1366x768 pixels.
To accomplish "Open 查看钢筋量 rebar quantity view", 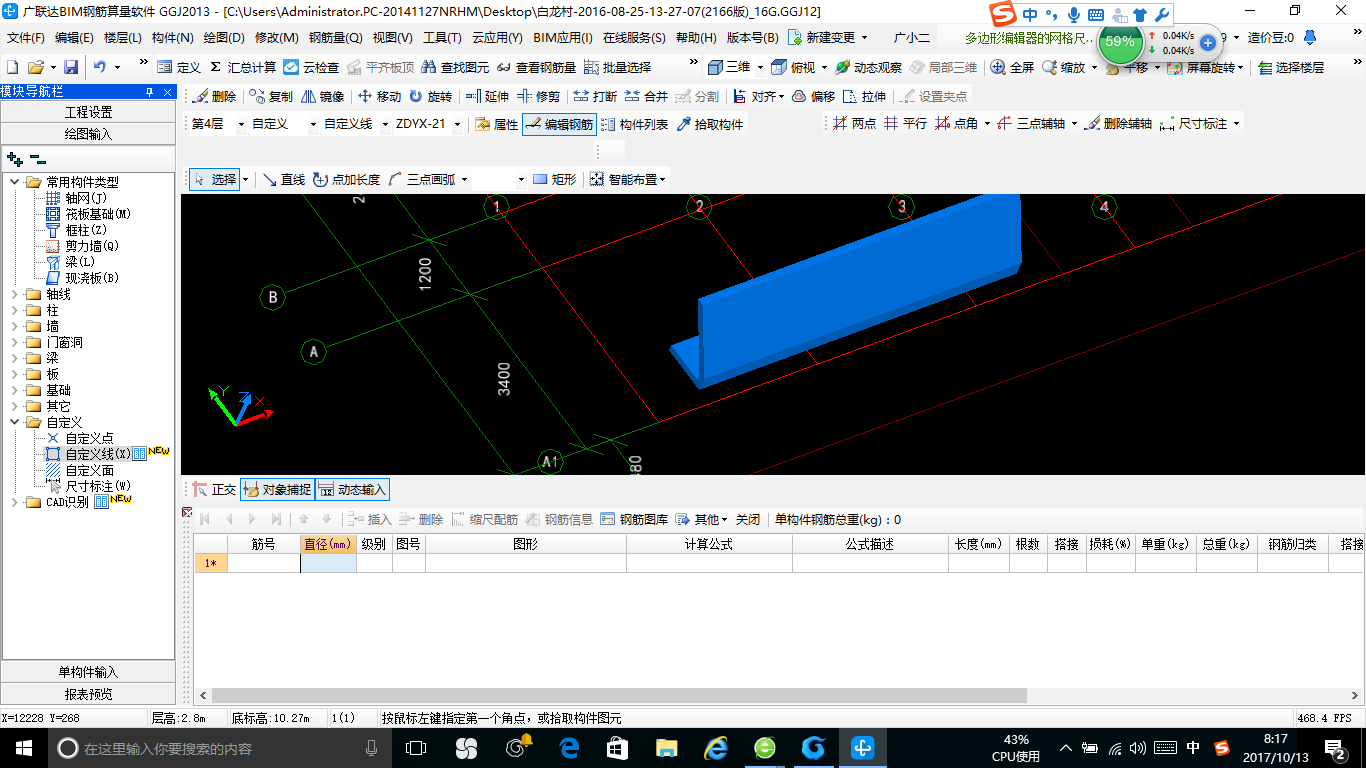I will (x=536, y=67).
